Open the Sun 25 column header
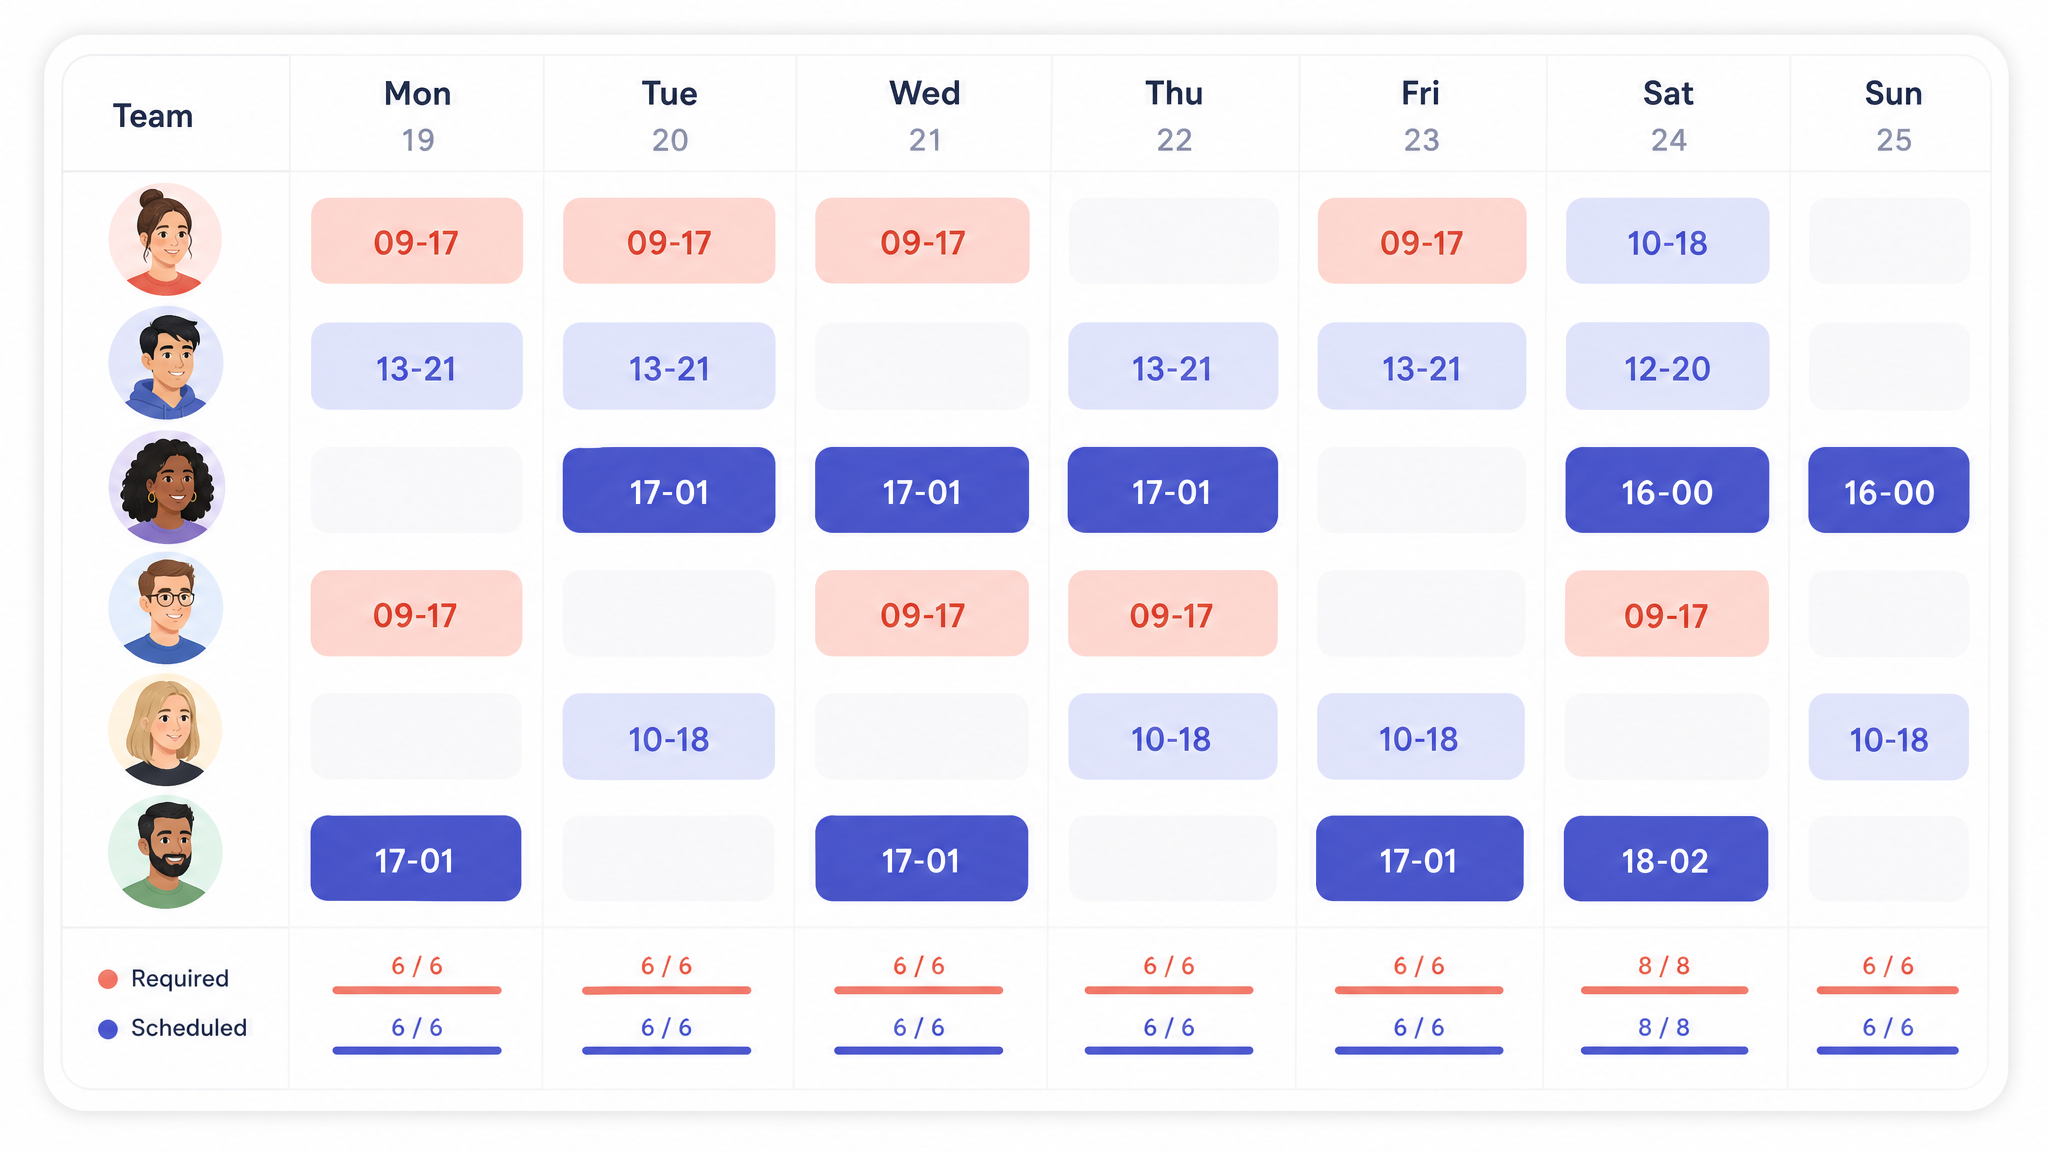 point(1893,115)
